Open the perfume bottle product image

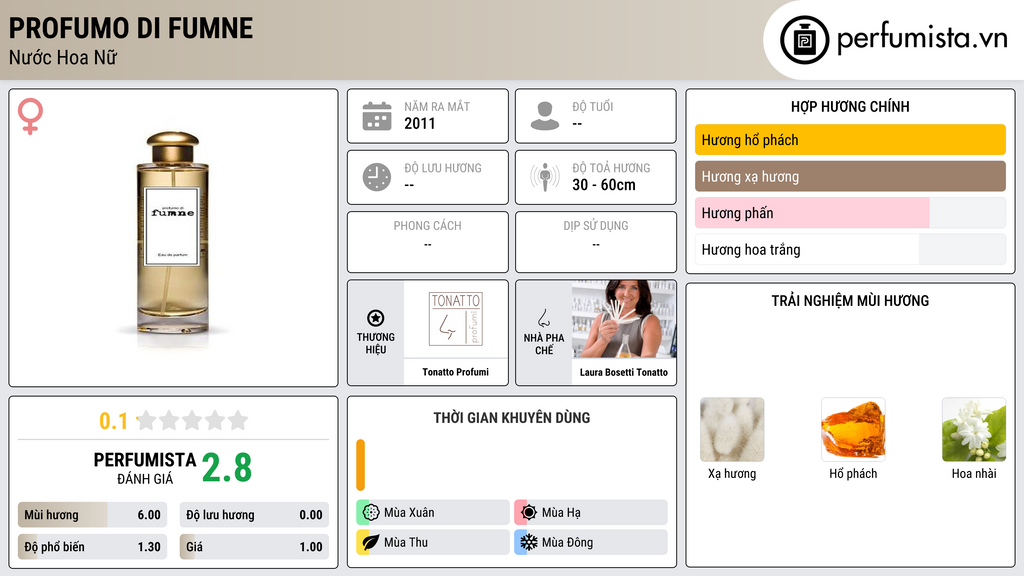tap(173, 238)
